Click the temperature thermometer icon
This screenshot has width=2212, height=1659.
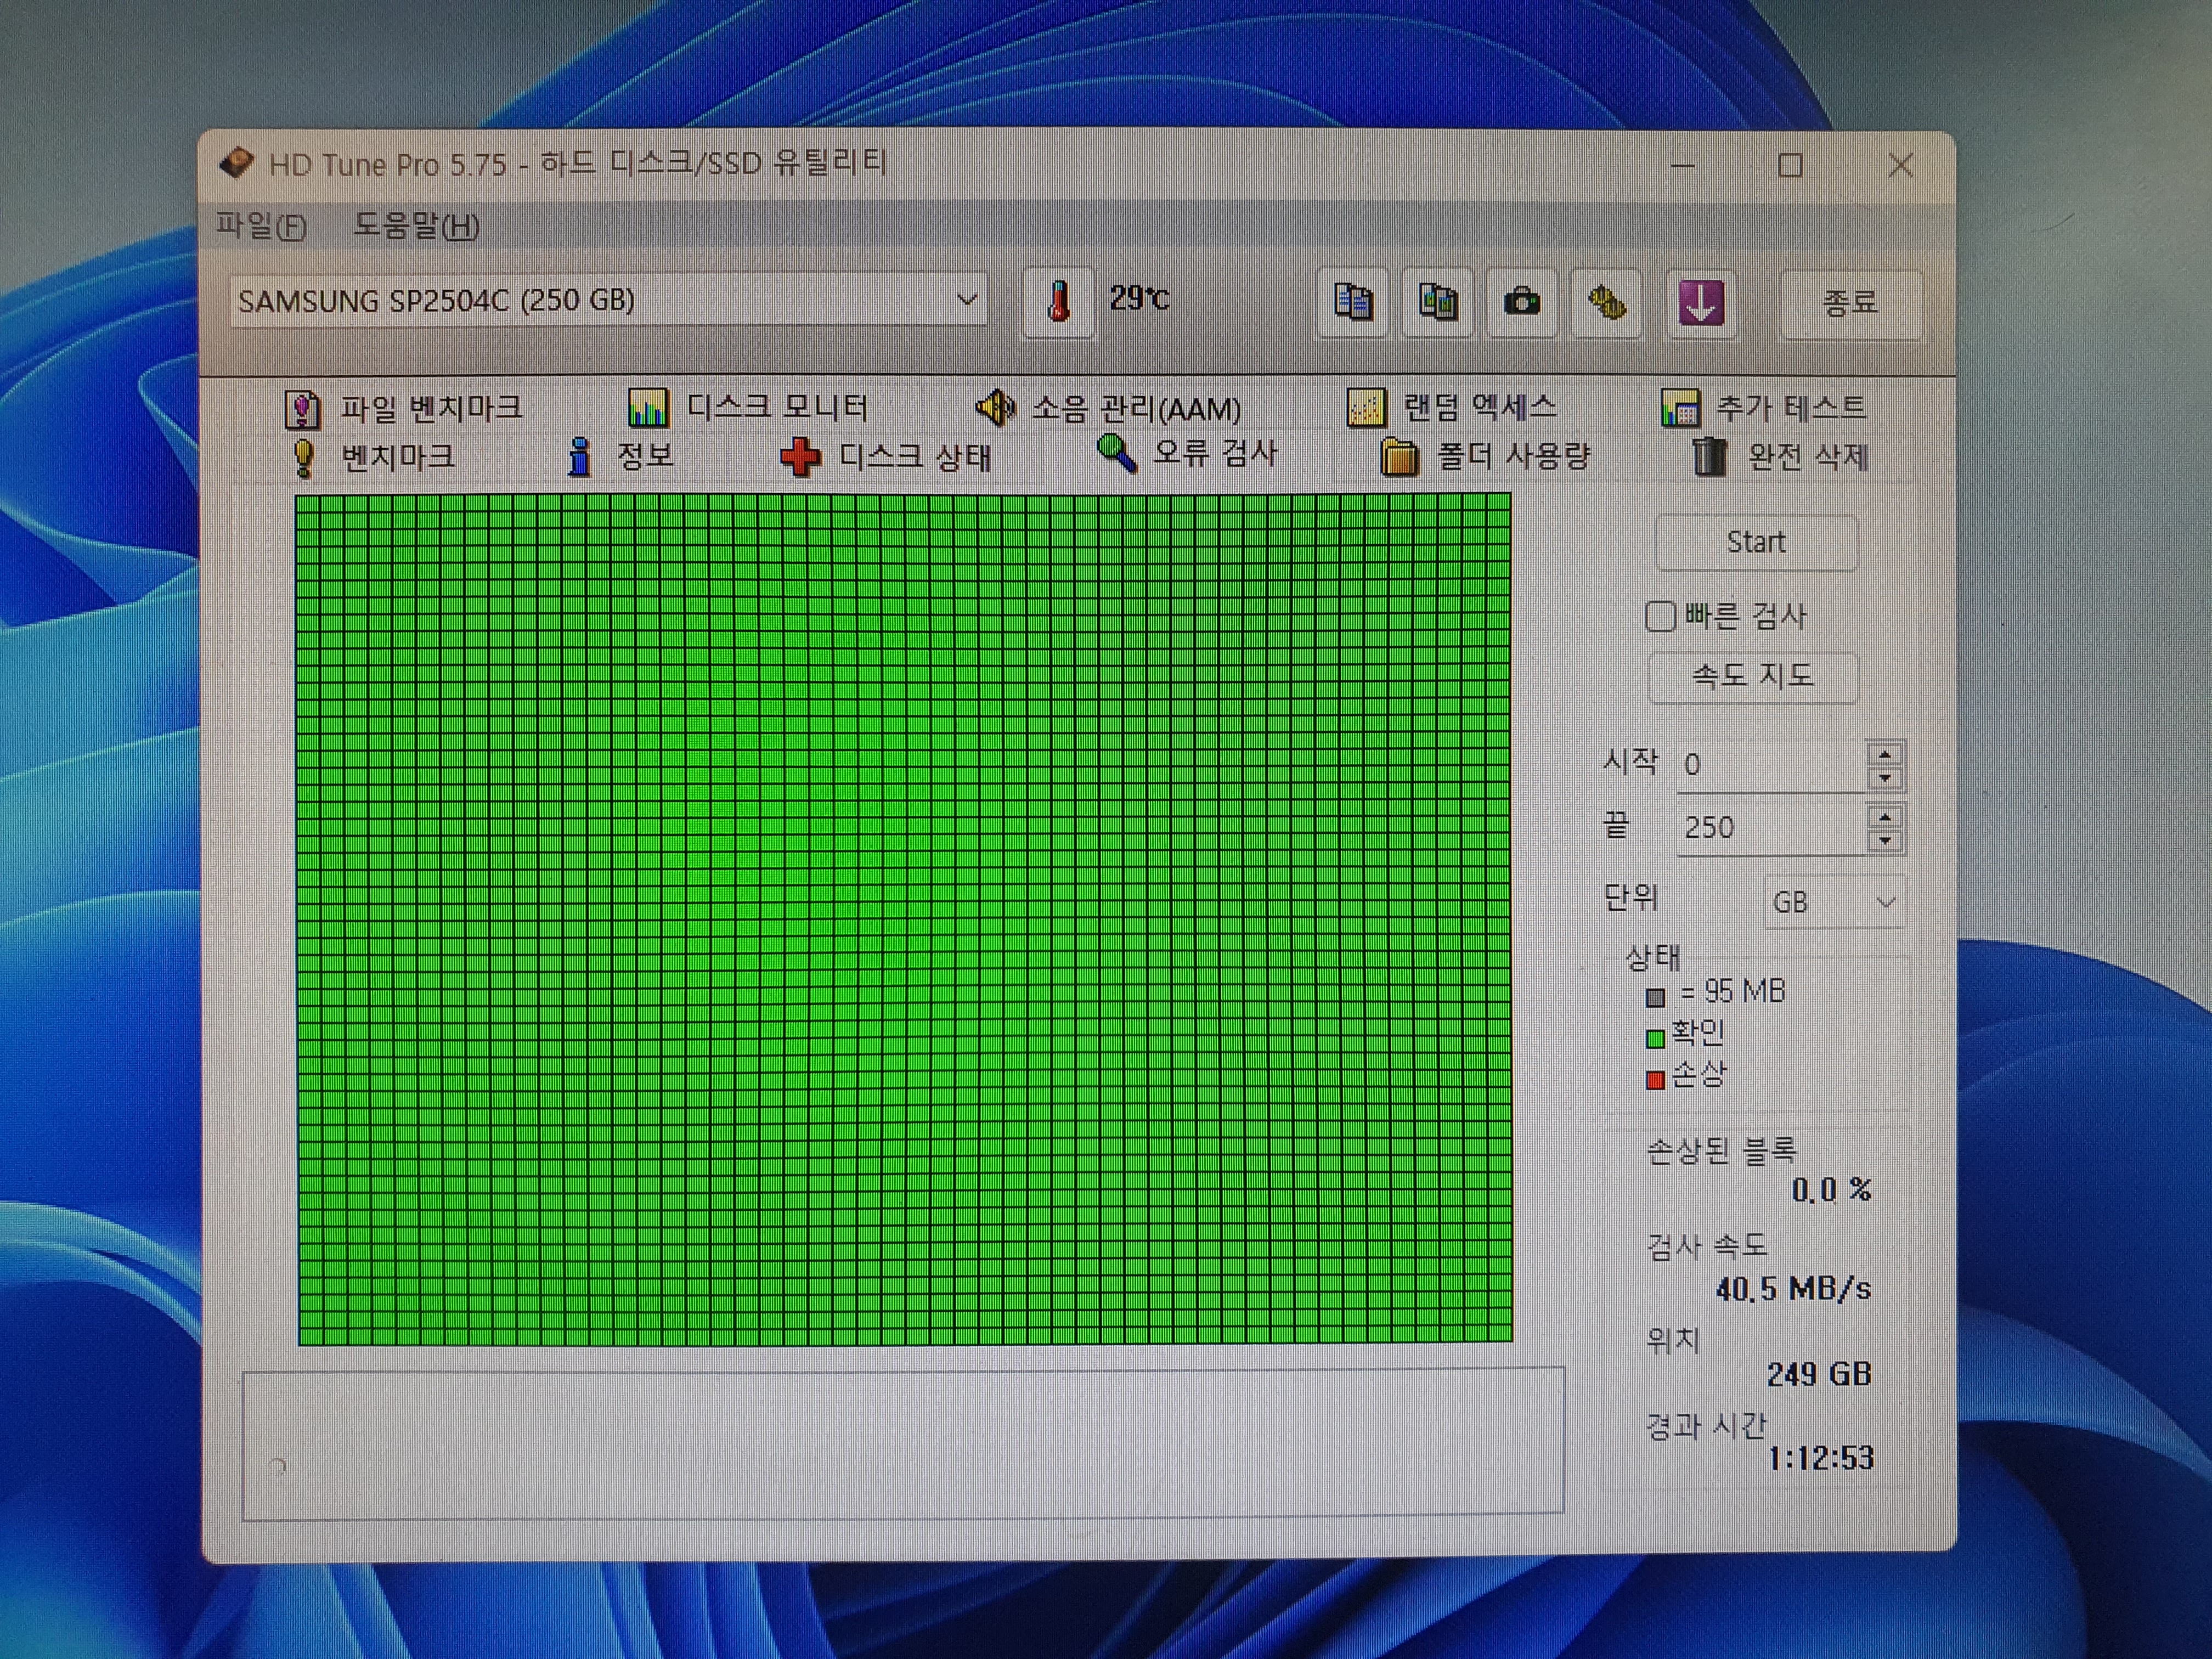pos(1058,301)
